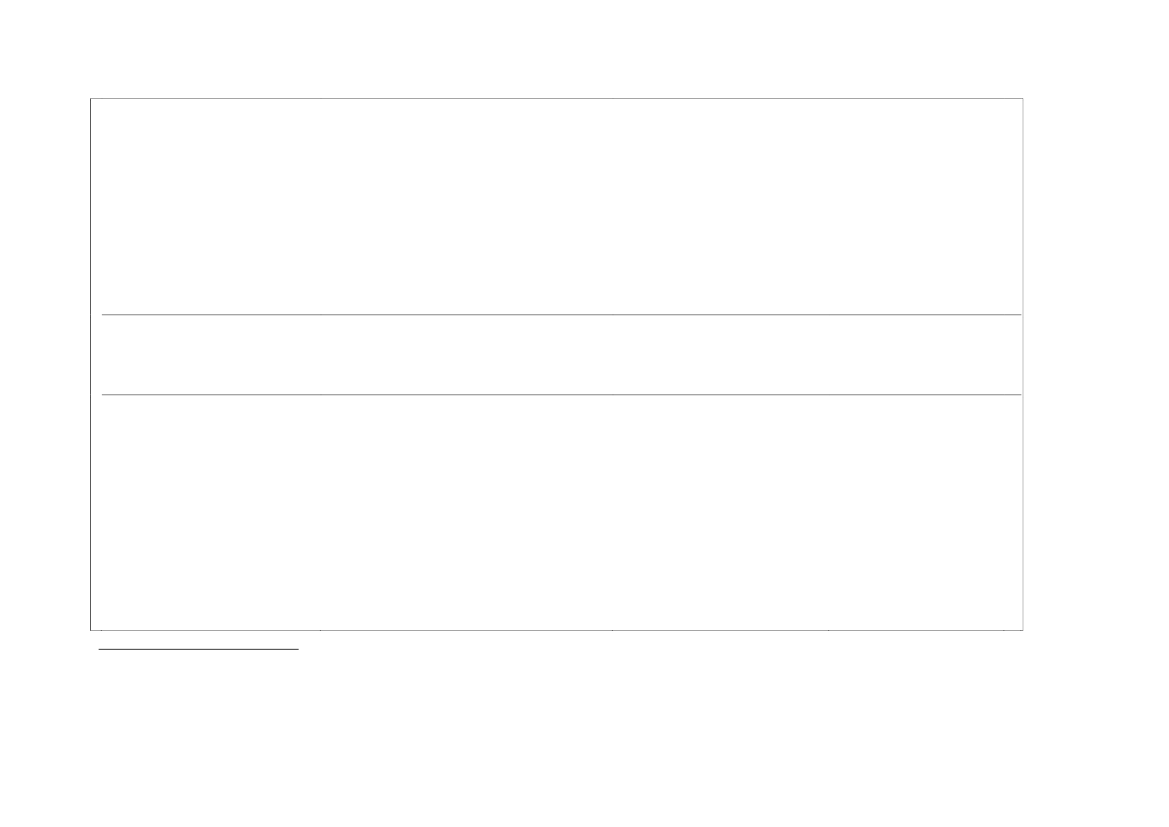Click the large empty bottom section of the box
Screen dimensions: 1169x827
click(x=556, y=512)
